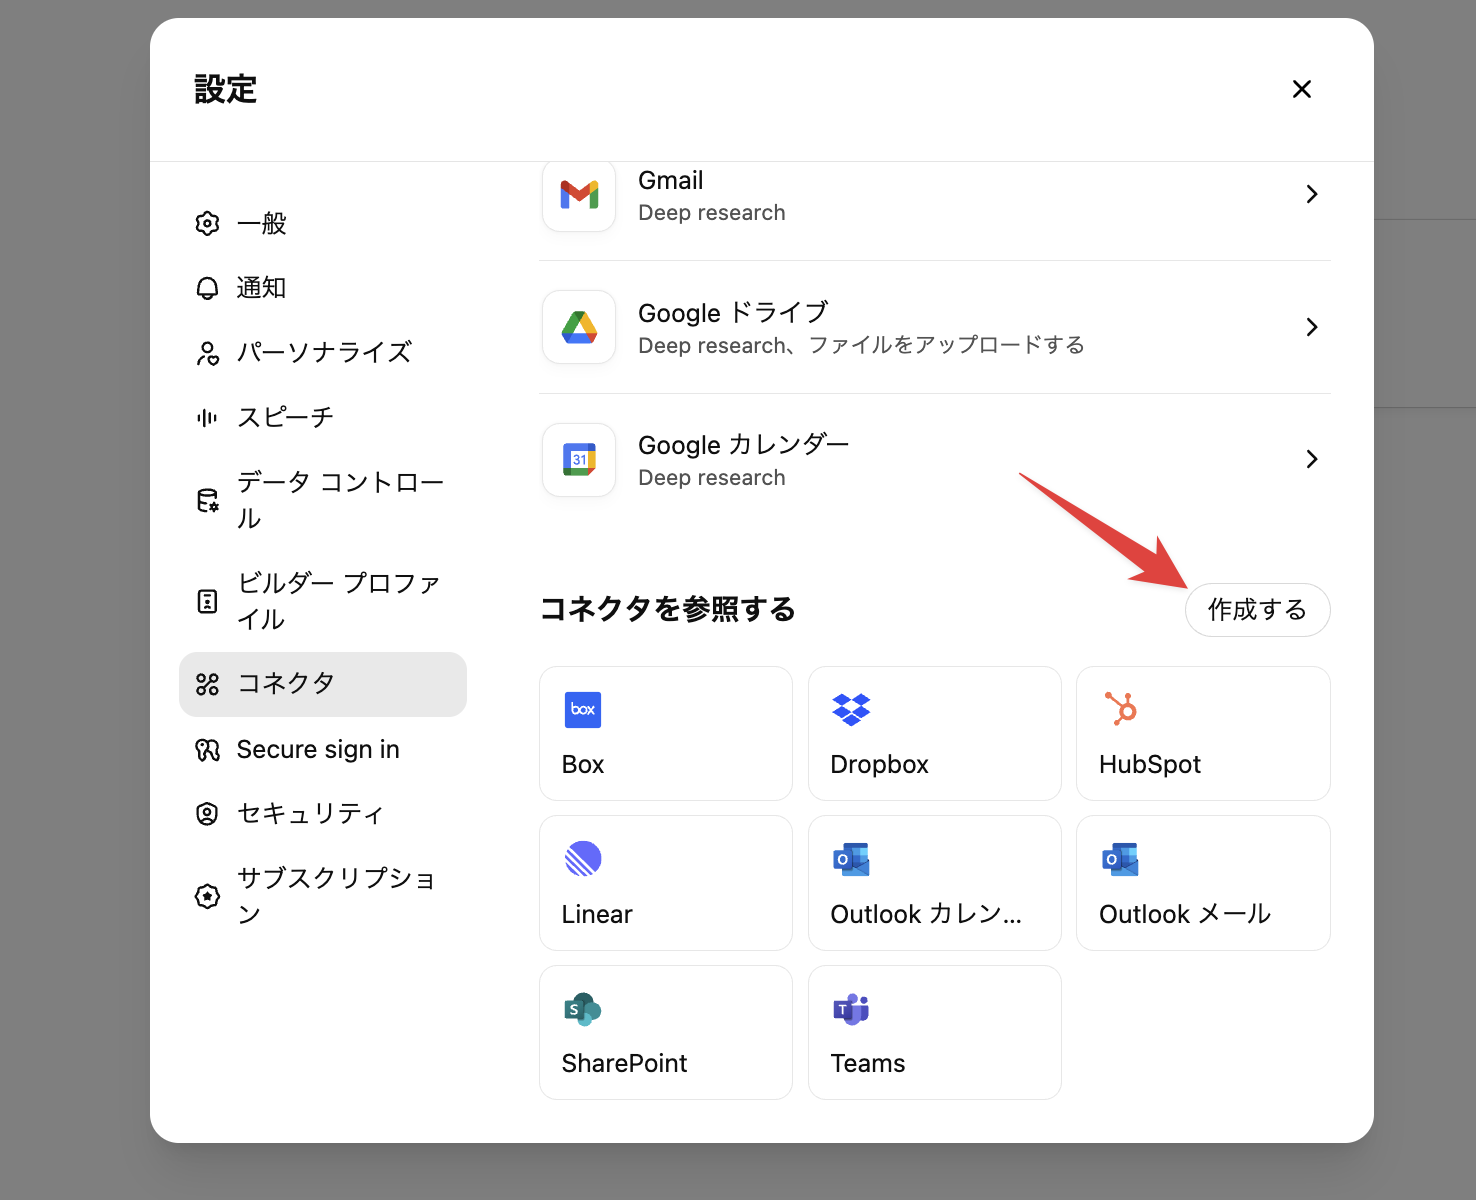Click the Google カレンダー title text
Viewport: 1476px width, 1200px height.
click(744, 445)
